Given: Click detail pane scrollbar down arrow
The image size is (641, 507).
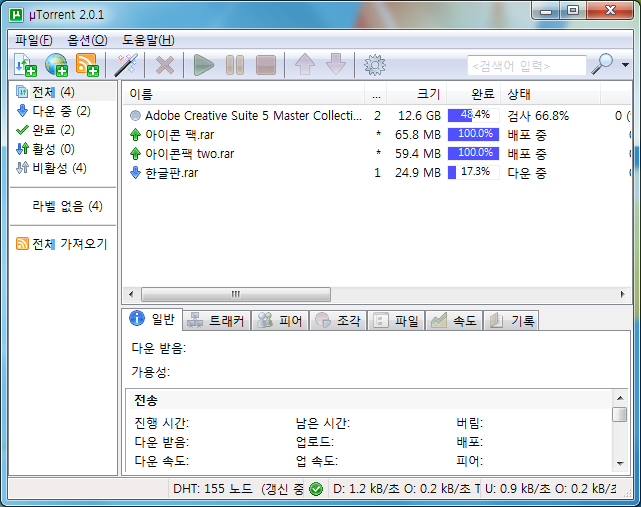Looking at the screenshot, I should click(620, 463).
